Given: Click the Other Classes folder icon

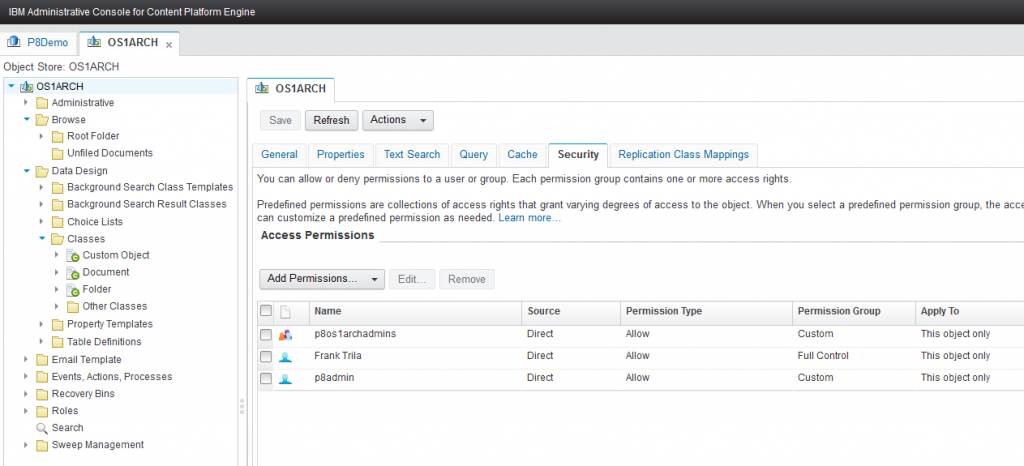Looking at the screenshot, I should [x=73, y=307].
